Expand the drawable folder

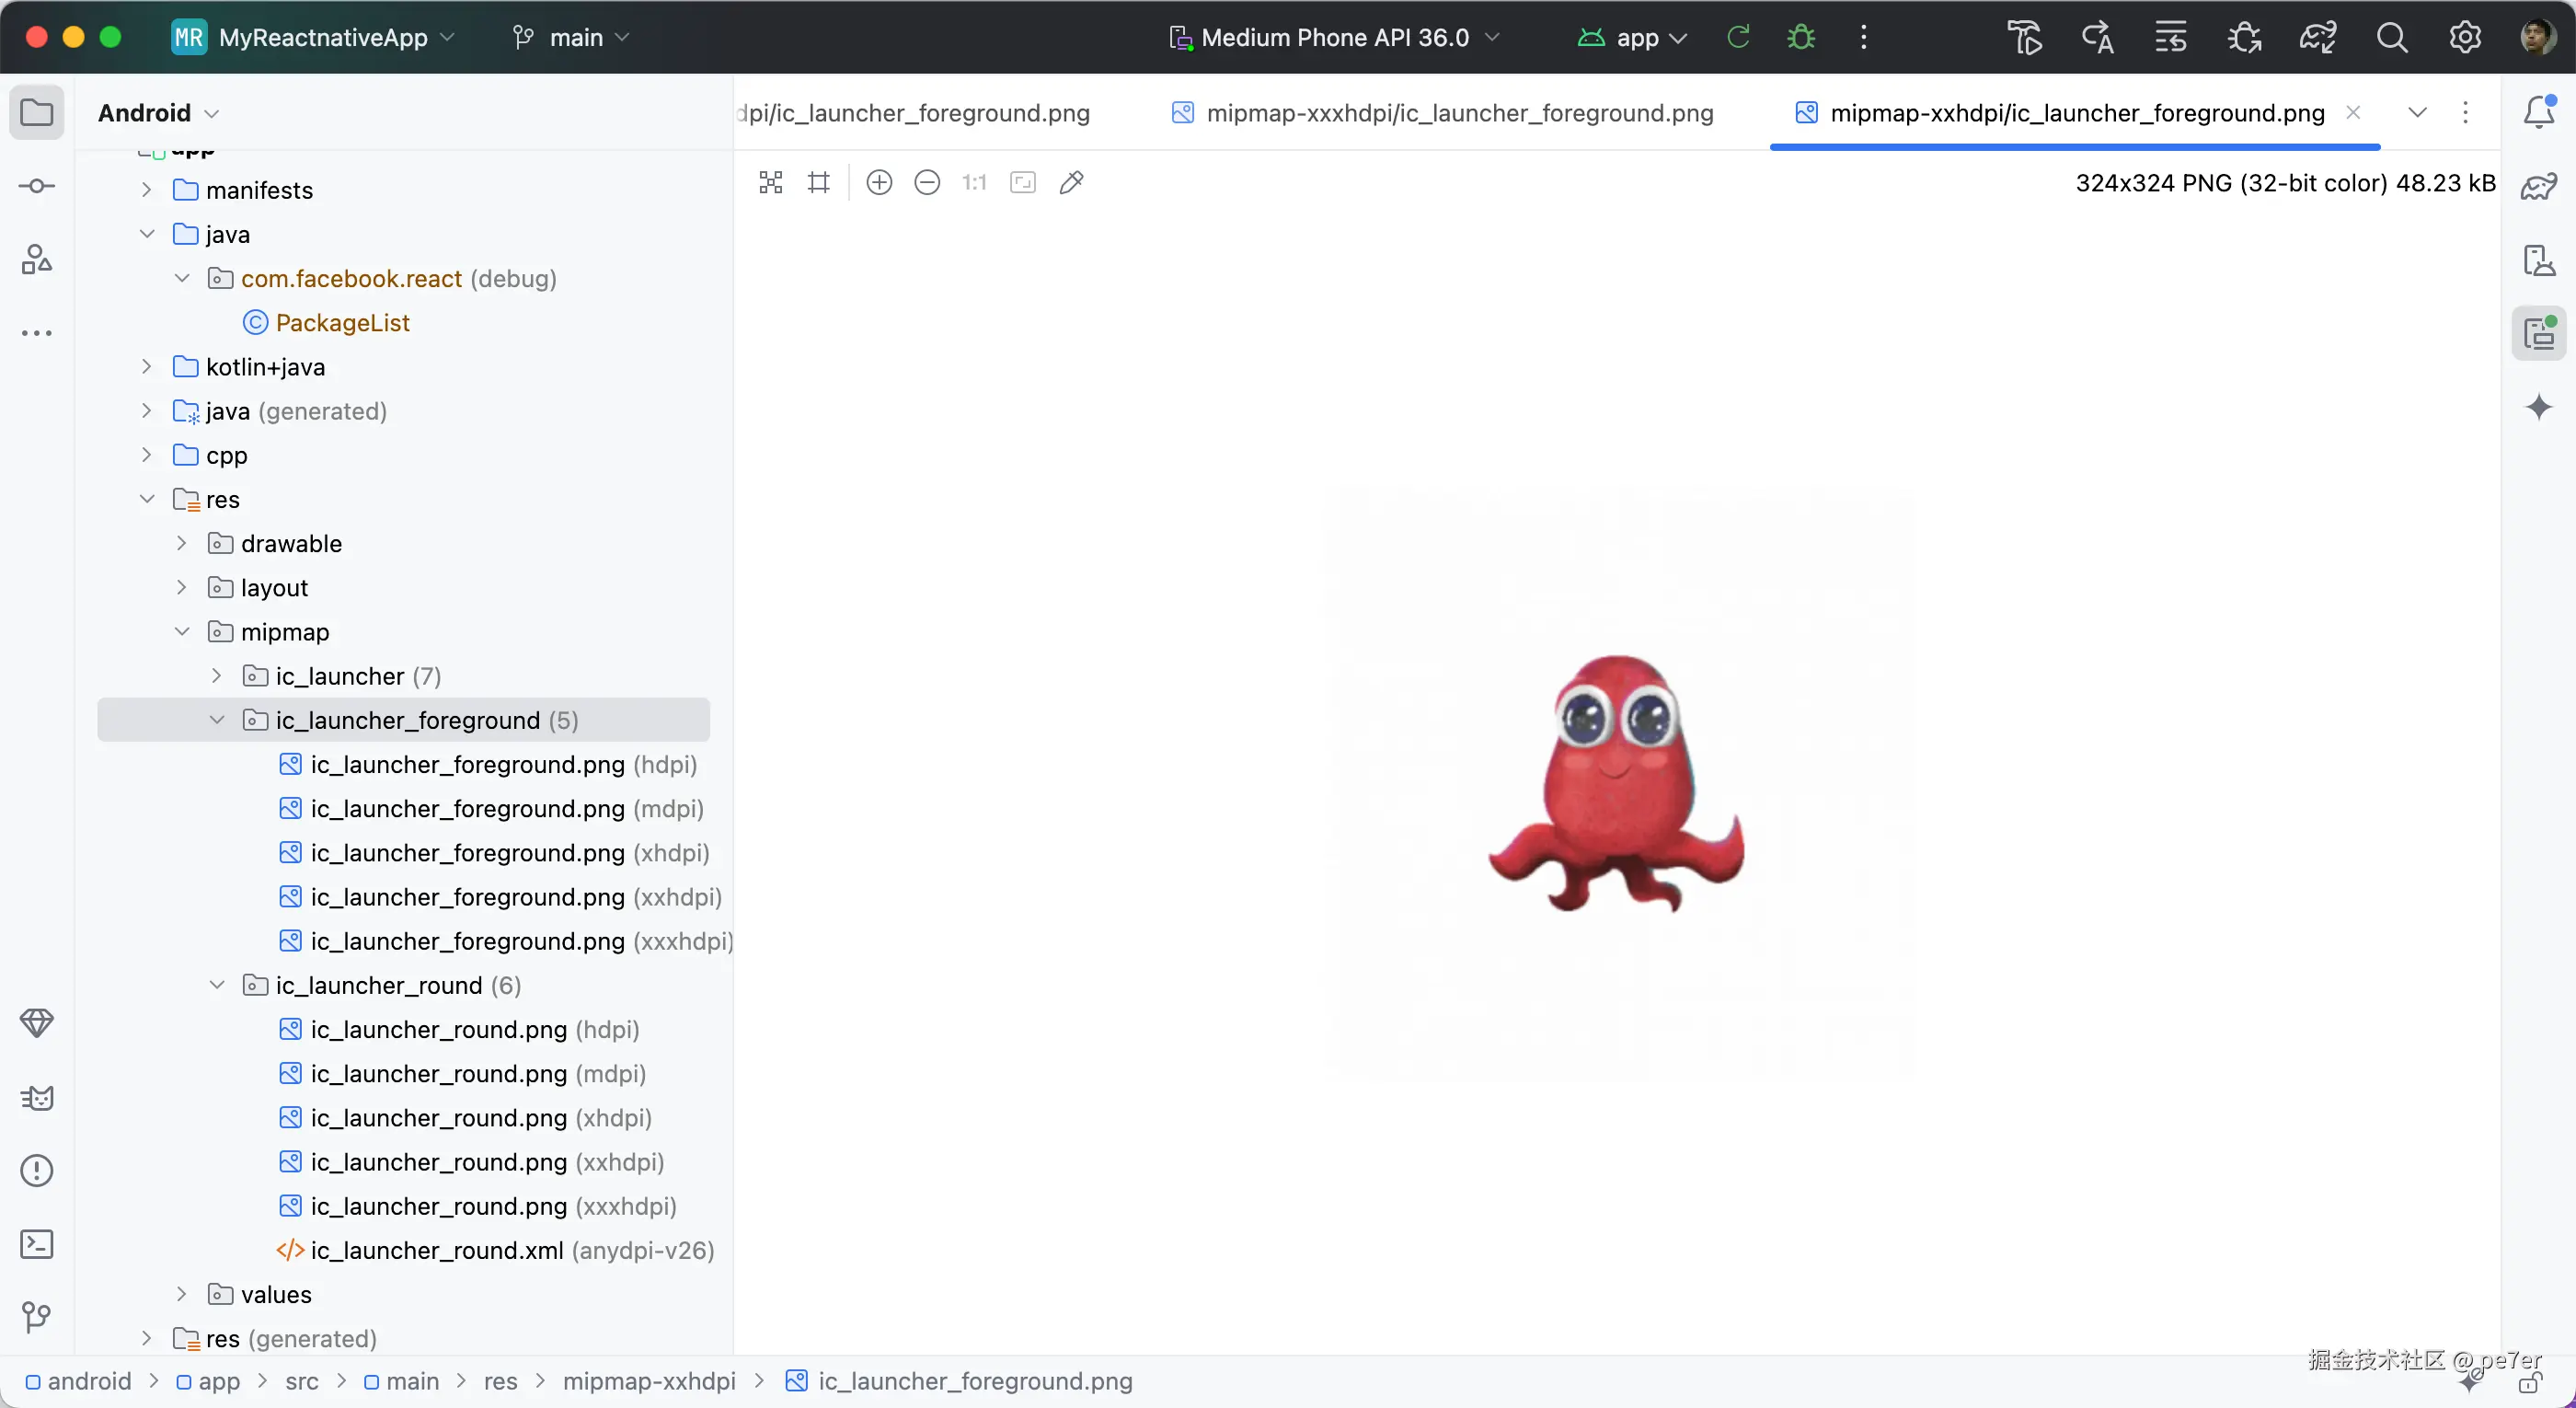(182, 543)
